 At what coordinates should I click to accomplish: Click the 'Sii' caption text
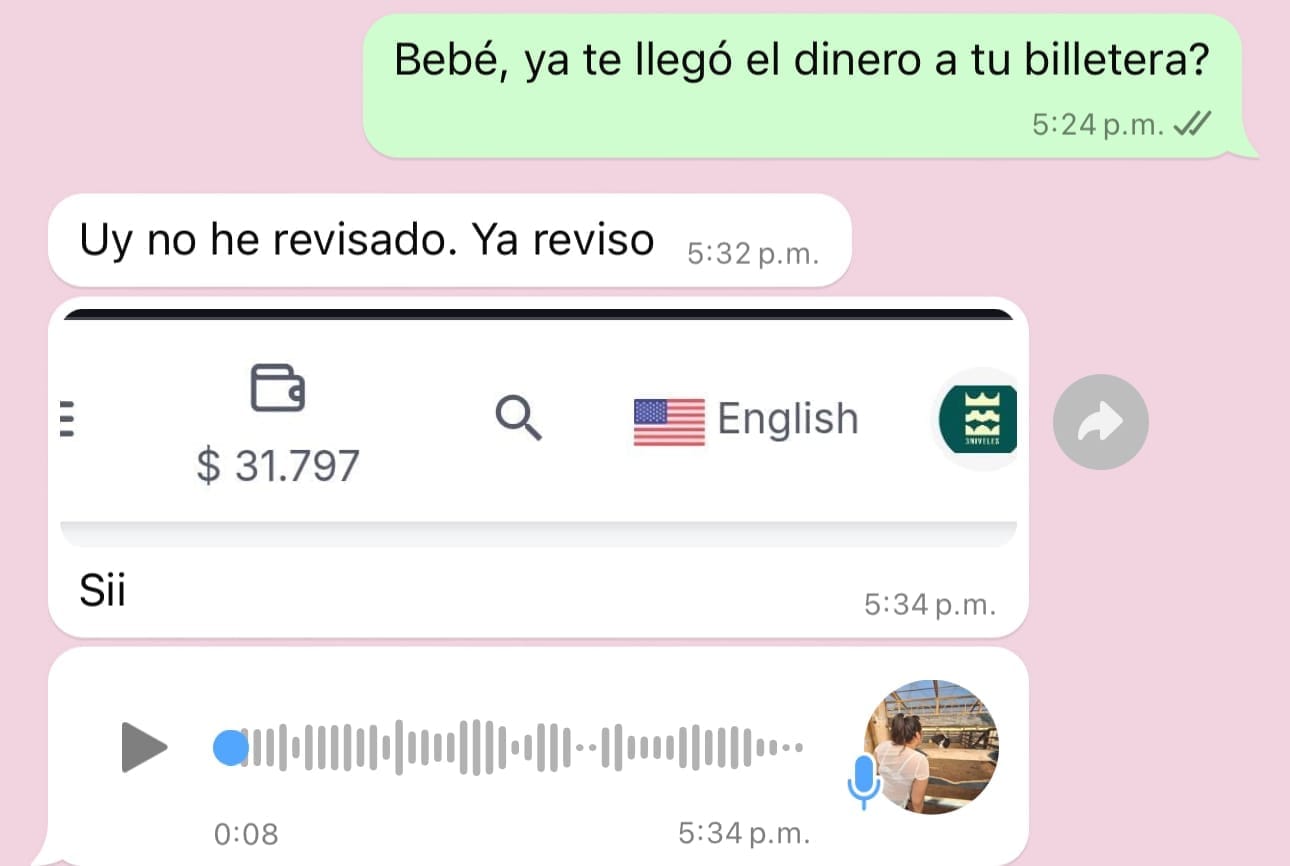tap(103, 592)
